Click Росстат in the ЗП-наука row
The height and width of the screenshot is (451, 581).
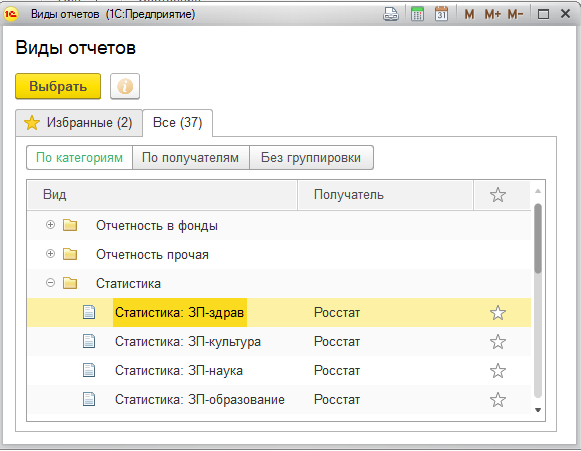[337, 370]
